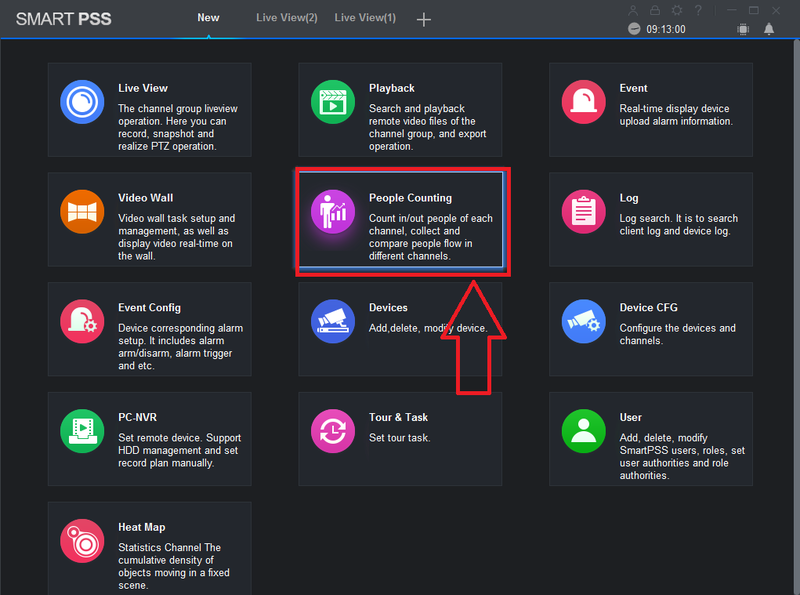Click the Video Wall title text
Image resolution: width=800 pixels, height=595 pixels.
[x=145, y=198]
